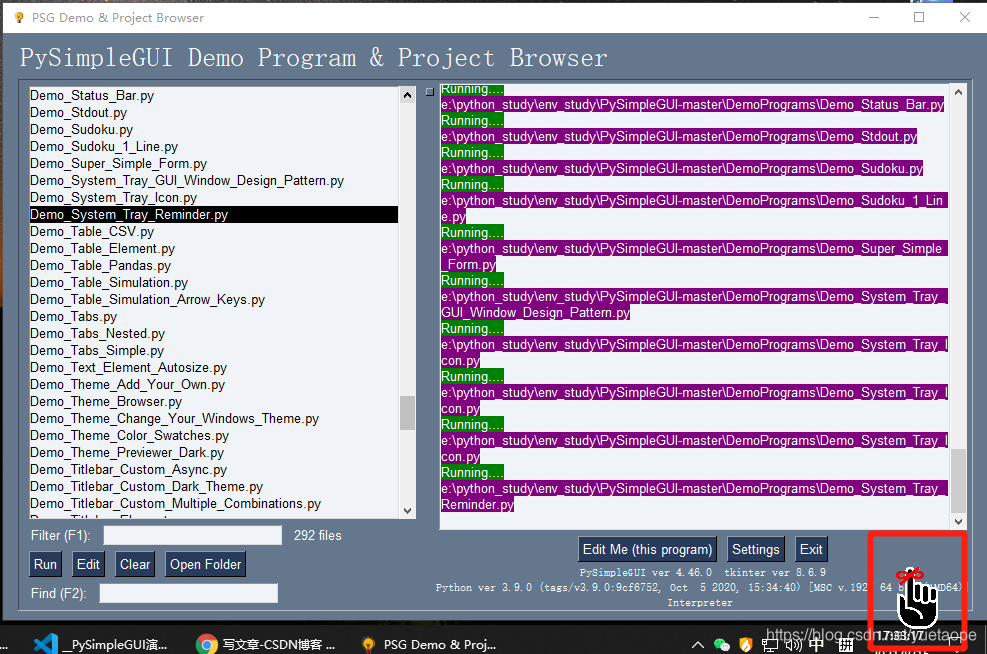The height and width of the screenshot is (654, 987).
Task: Click the lightbulb icon in title bar
Action: [19, 18]
